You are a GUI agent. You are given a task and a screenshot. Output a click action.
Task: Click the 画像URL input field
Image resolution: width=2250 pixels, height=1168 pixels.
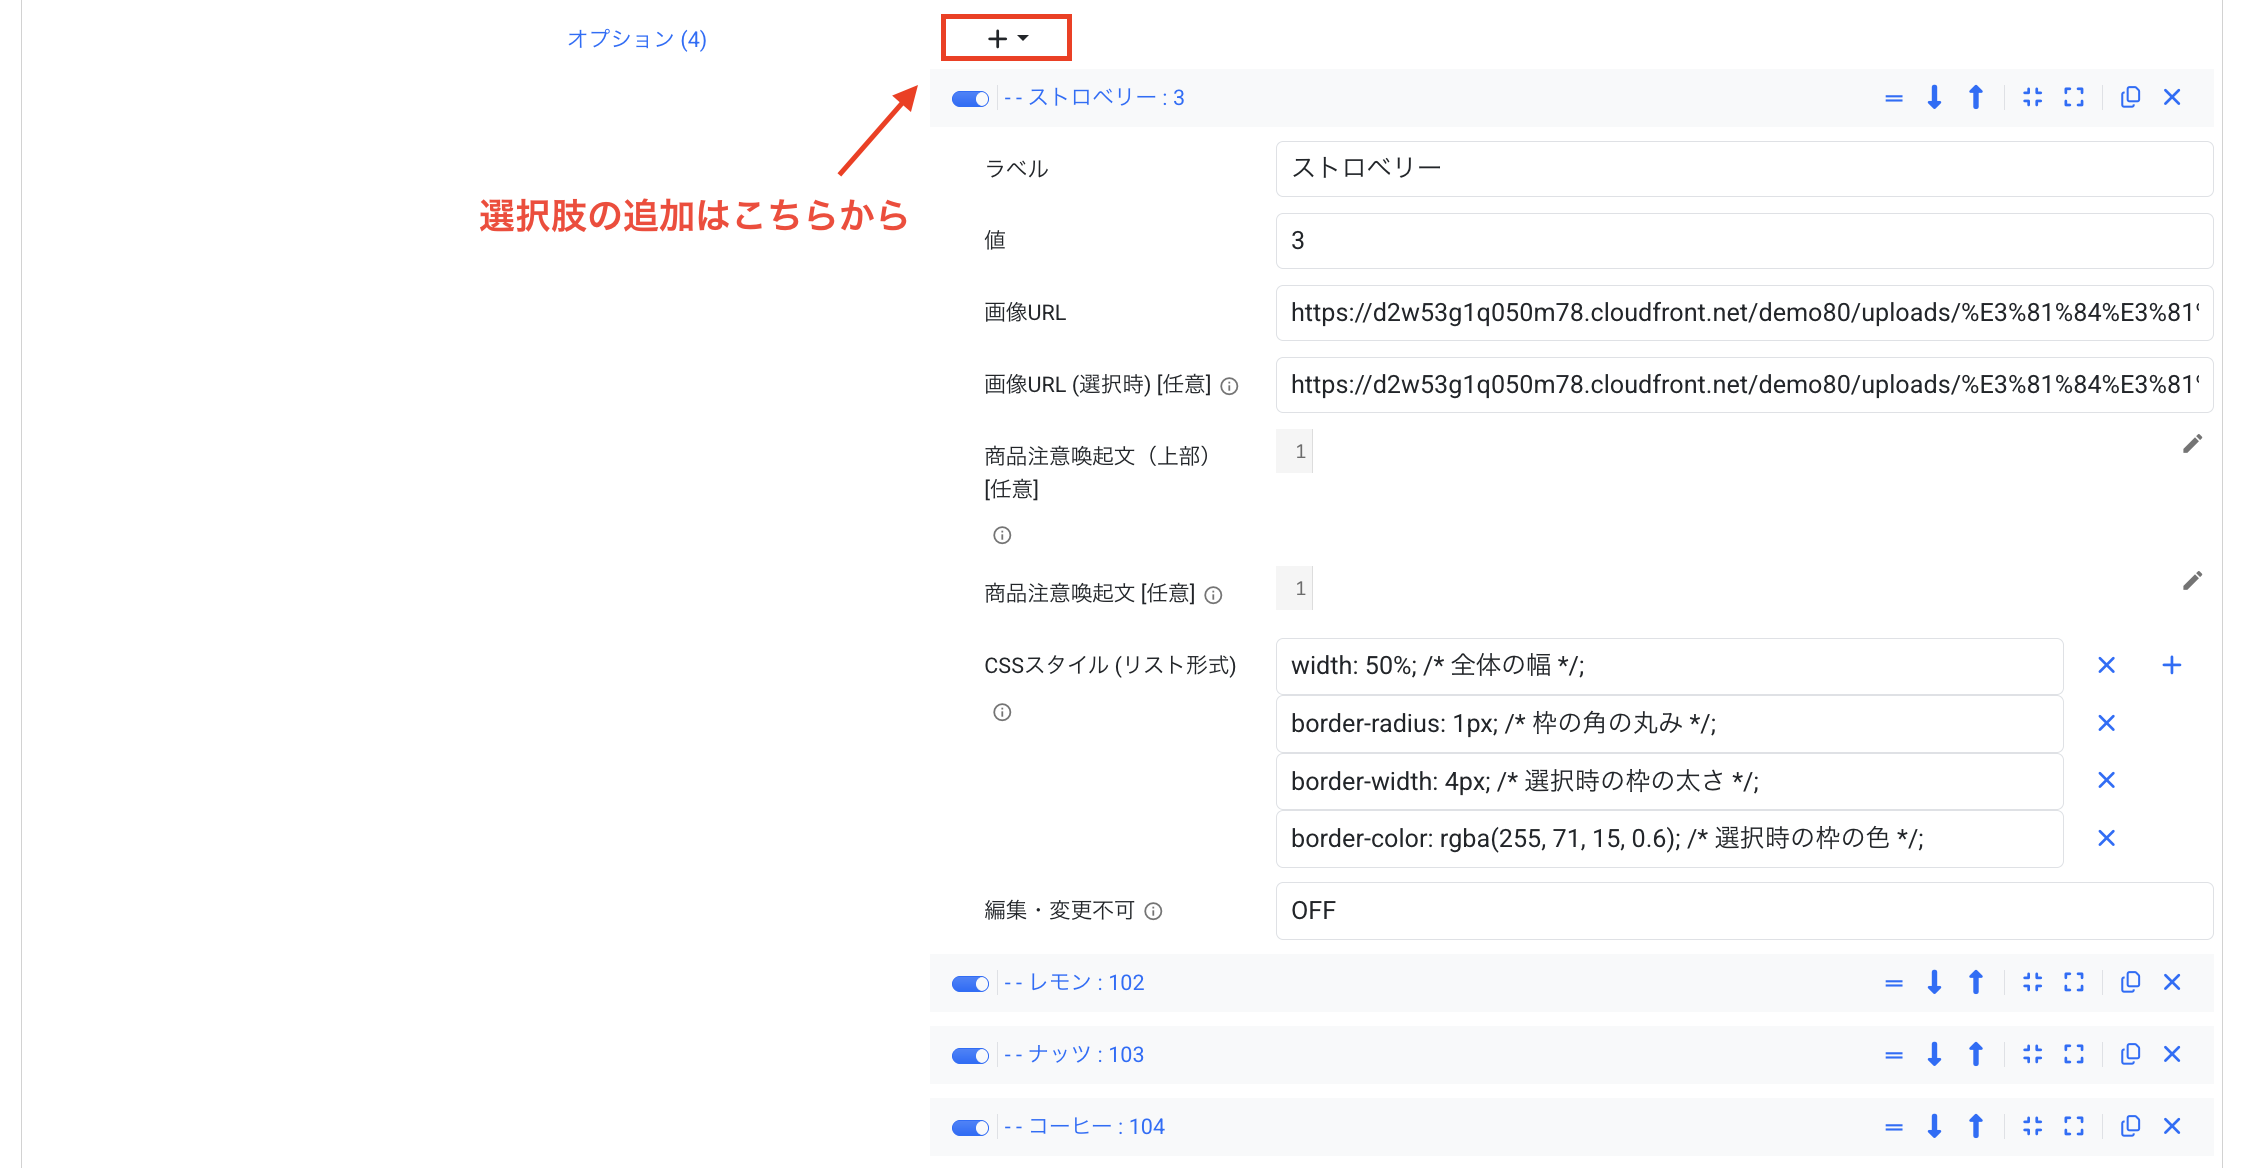point(1744,313)
